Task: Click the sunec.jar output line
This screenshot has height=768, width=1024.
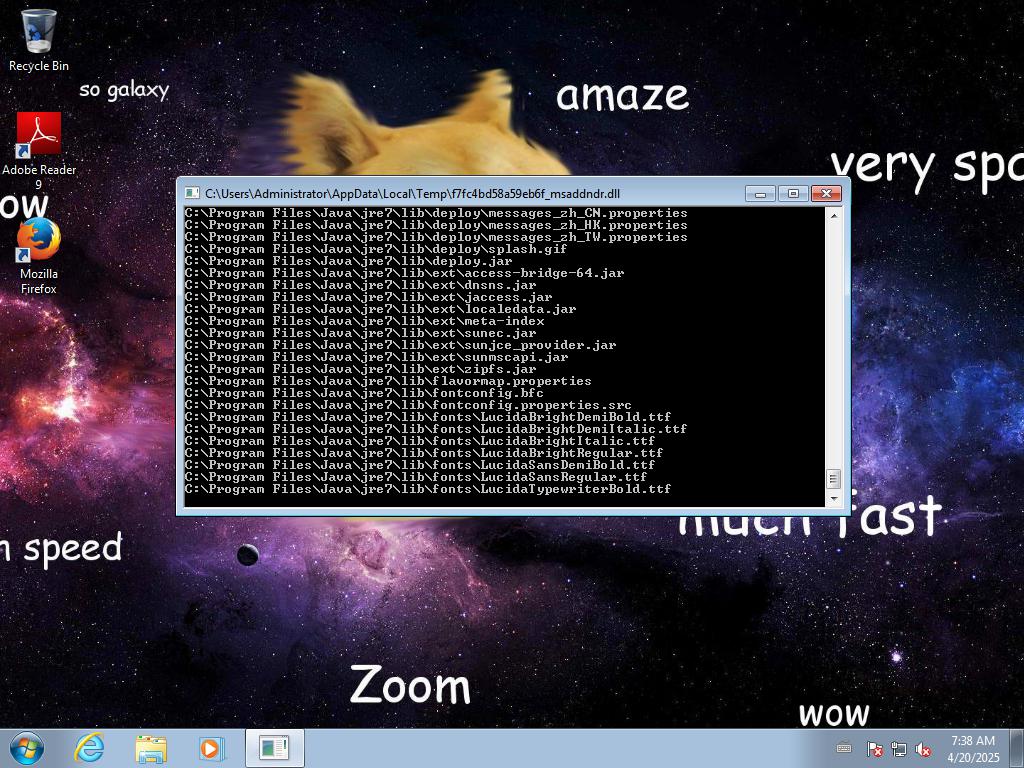Action: 360,333
